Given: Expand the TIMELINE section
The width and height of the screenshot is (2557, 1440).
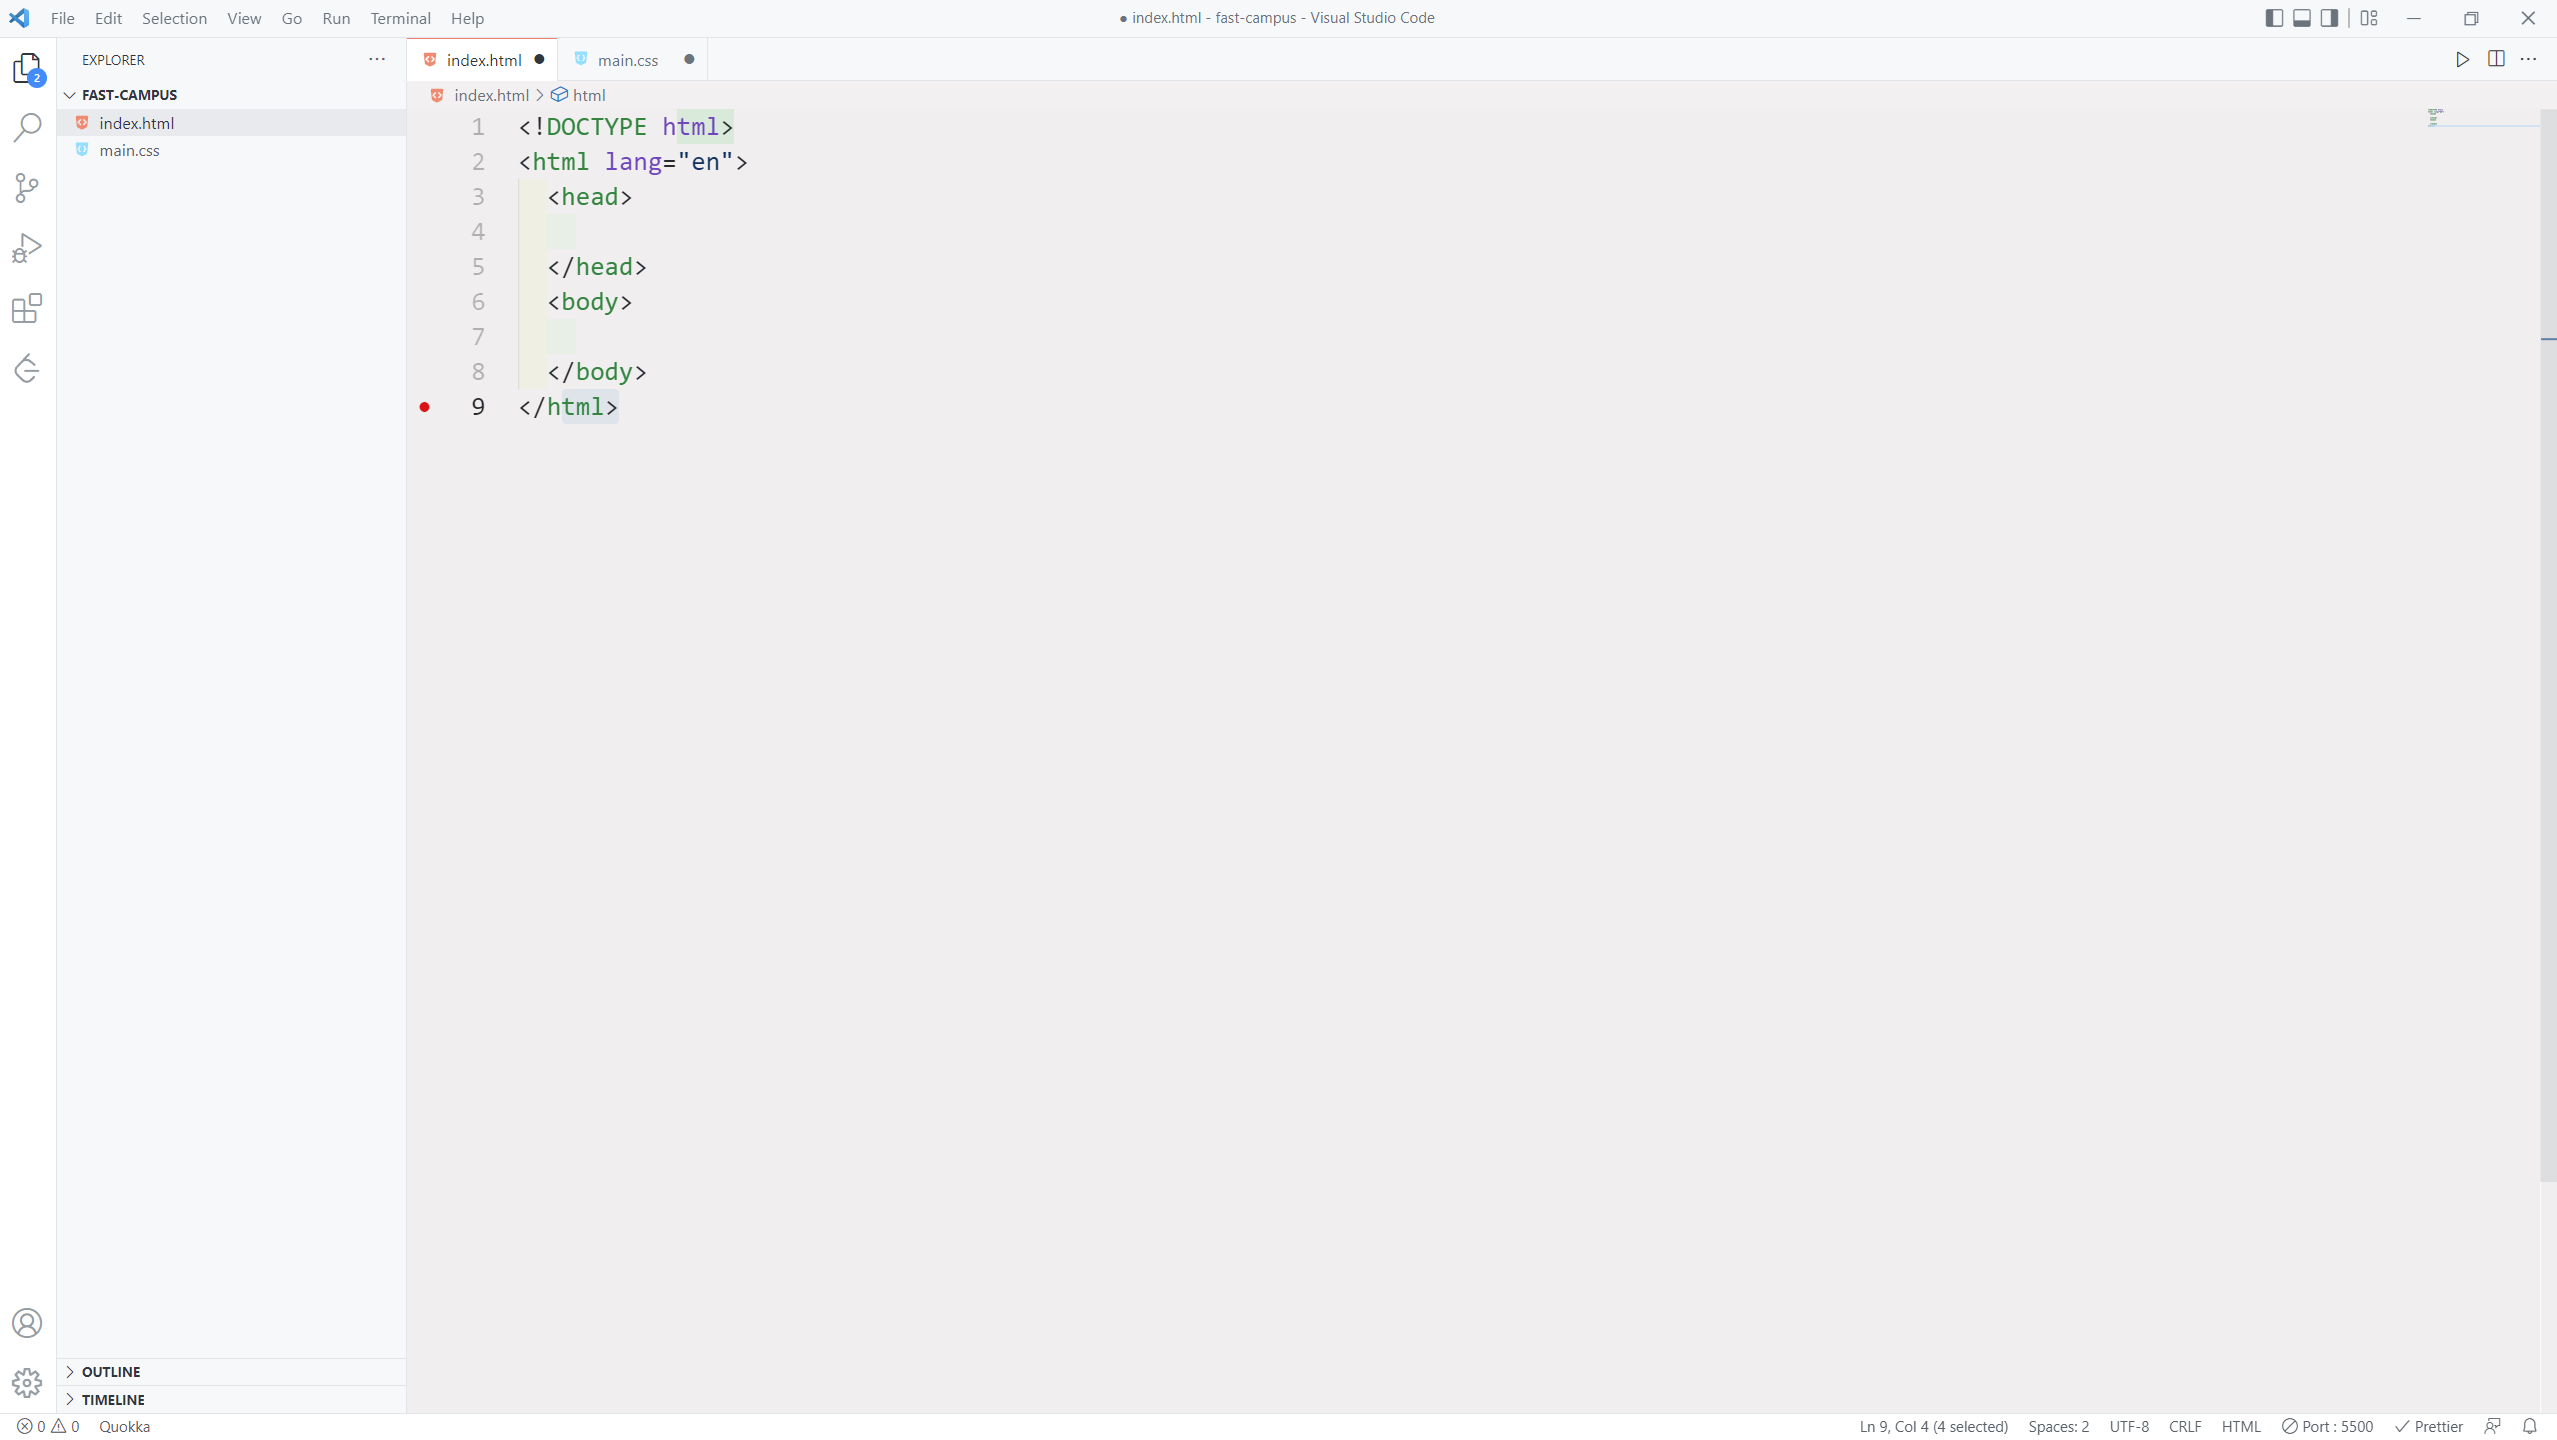Looking at the screenshot, I should pyautogui.click(x=232, y=1399).
